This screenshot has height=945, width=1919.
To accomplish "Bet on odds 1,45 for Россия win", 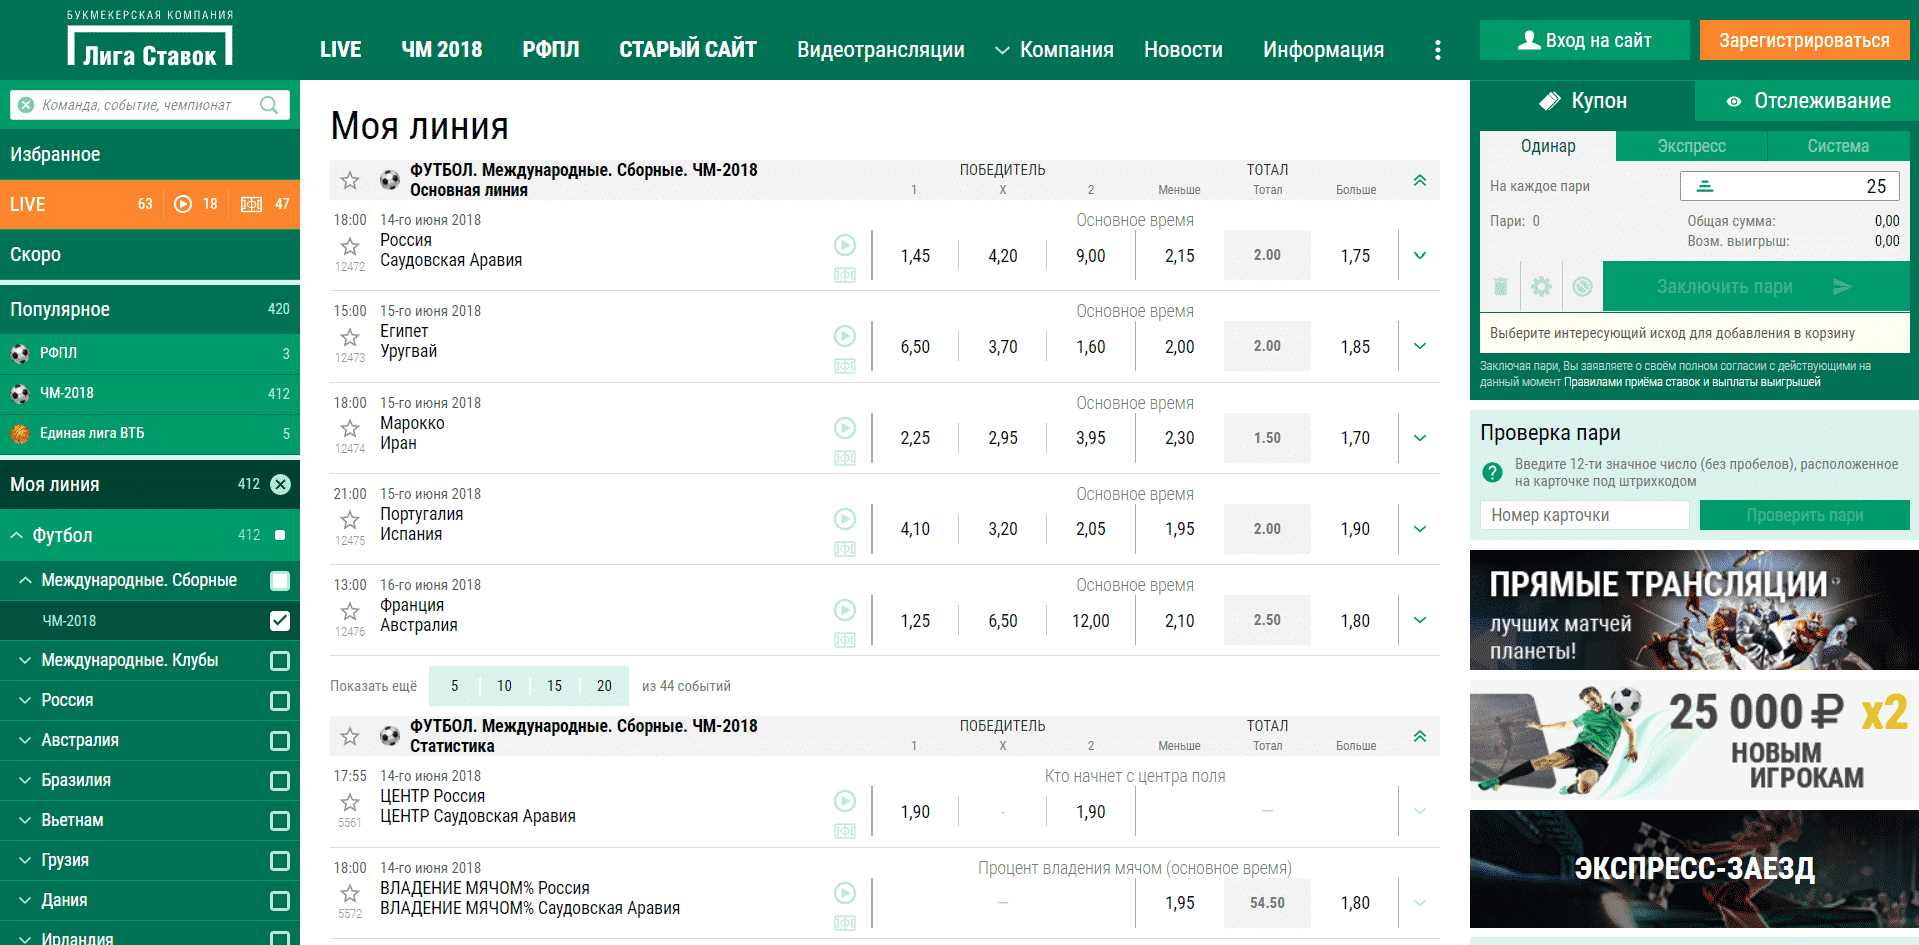I will click(x=915, y=256).
